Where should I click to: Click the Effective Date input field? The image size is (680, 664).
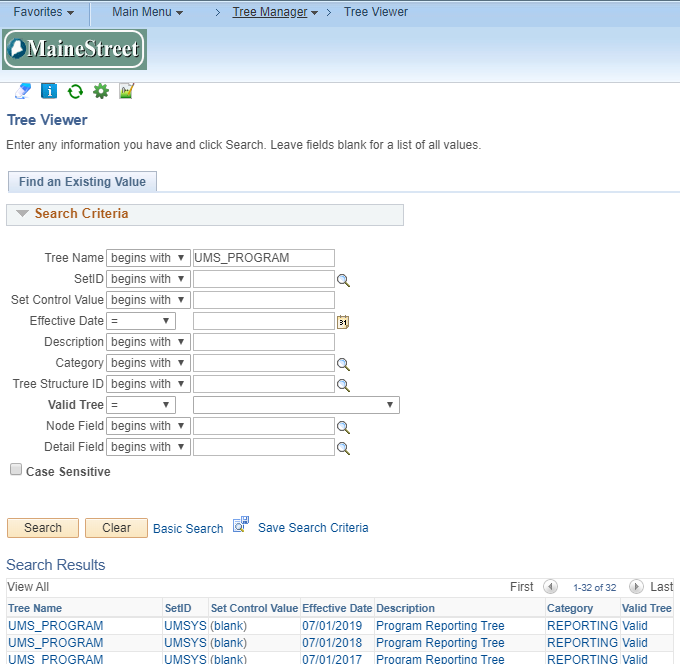click(x=264, y=321)
